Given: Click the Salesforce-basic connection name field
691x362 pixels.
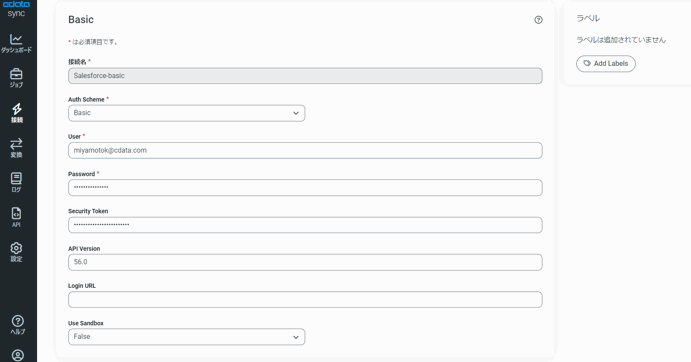Looking at the screenshot, I should coord(305,76).
